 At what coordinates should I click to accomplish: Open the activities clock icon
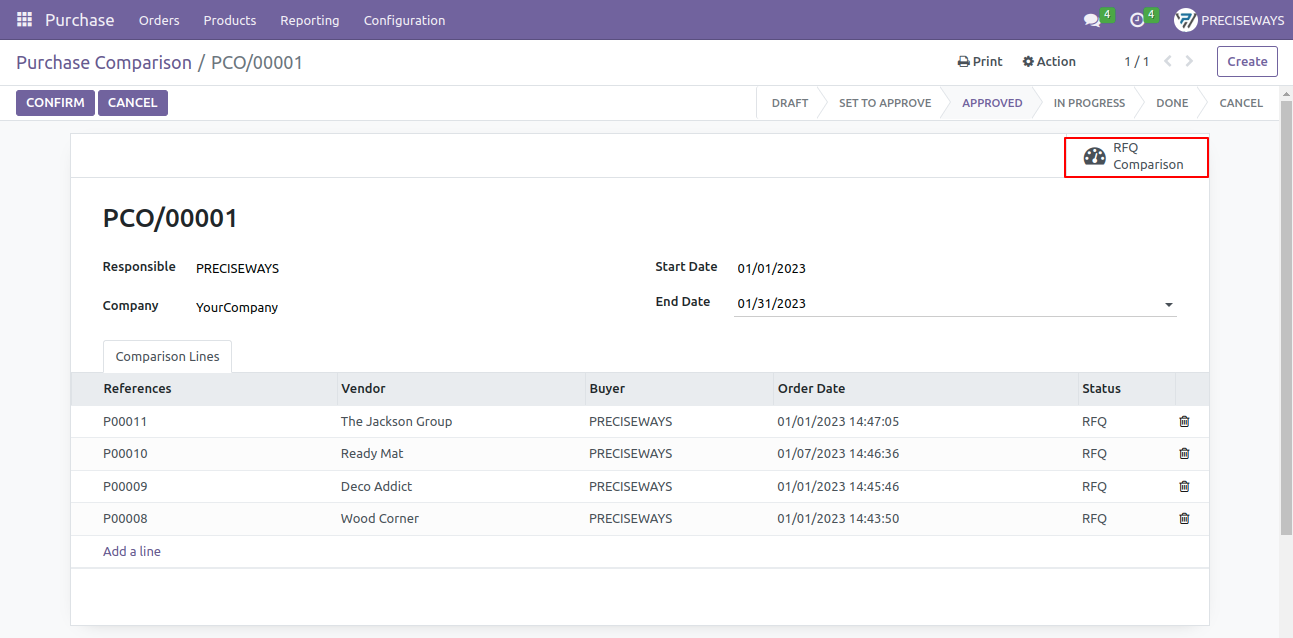point(1137,20)
